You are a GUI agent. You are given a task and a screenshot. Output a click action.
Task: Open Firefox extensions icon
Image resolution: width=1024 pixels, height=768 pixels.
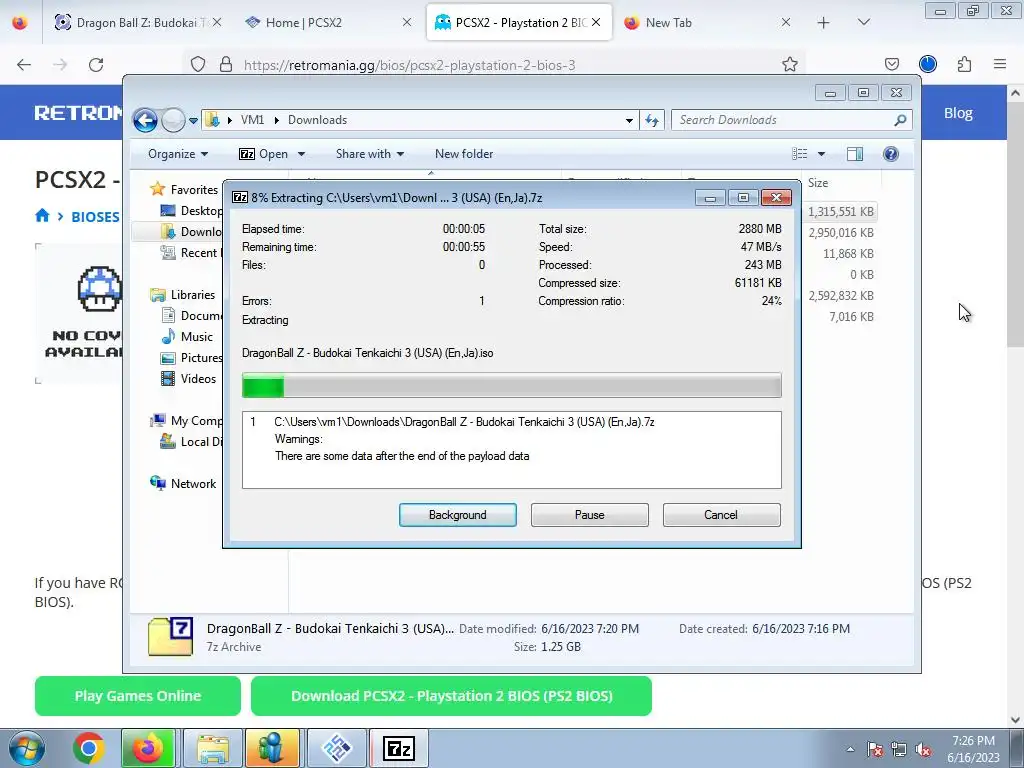tap(964, 64)
